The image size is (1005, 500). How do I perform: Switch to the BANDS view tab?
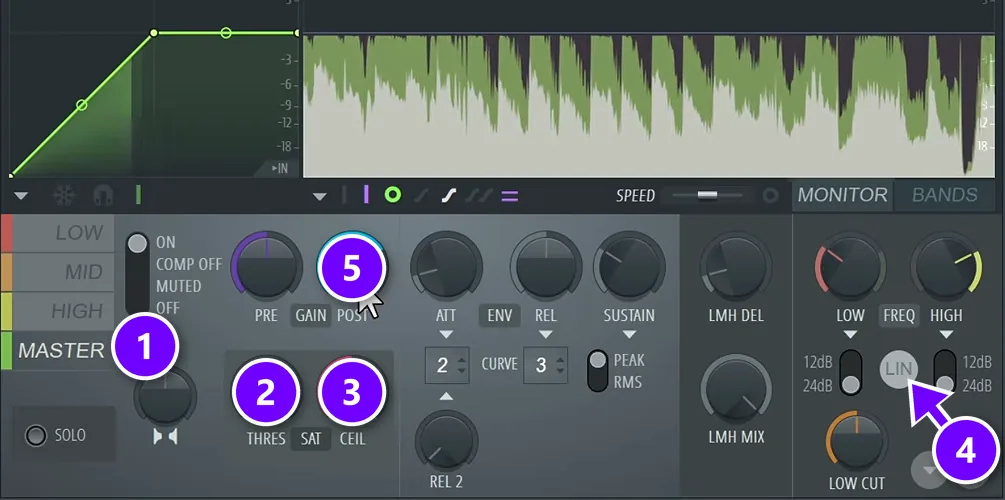pyautogui.click(x=945, y=195)
